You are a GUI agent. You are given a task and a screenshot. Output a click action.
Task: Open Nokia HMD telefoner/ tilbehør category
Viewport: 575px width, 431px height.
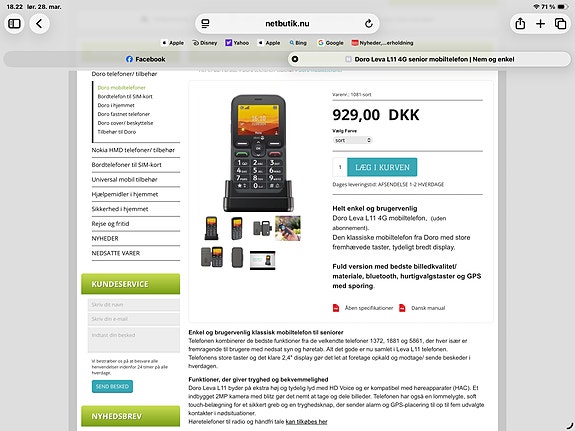pyautogui.click(x=133, y=150)
